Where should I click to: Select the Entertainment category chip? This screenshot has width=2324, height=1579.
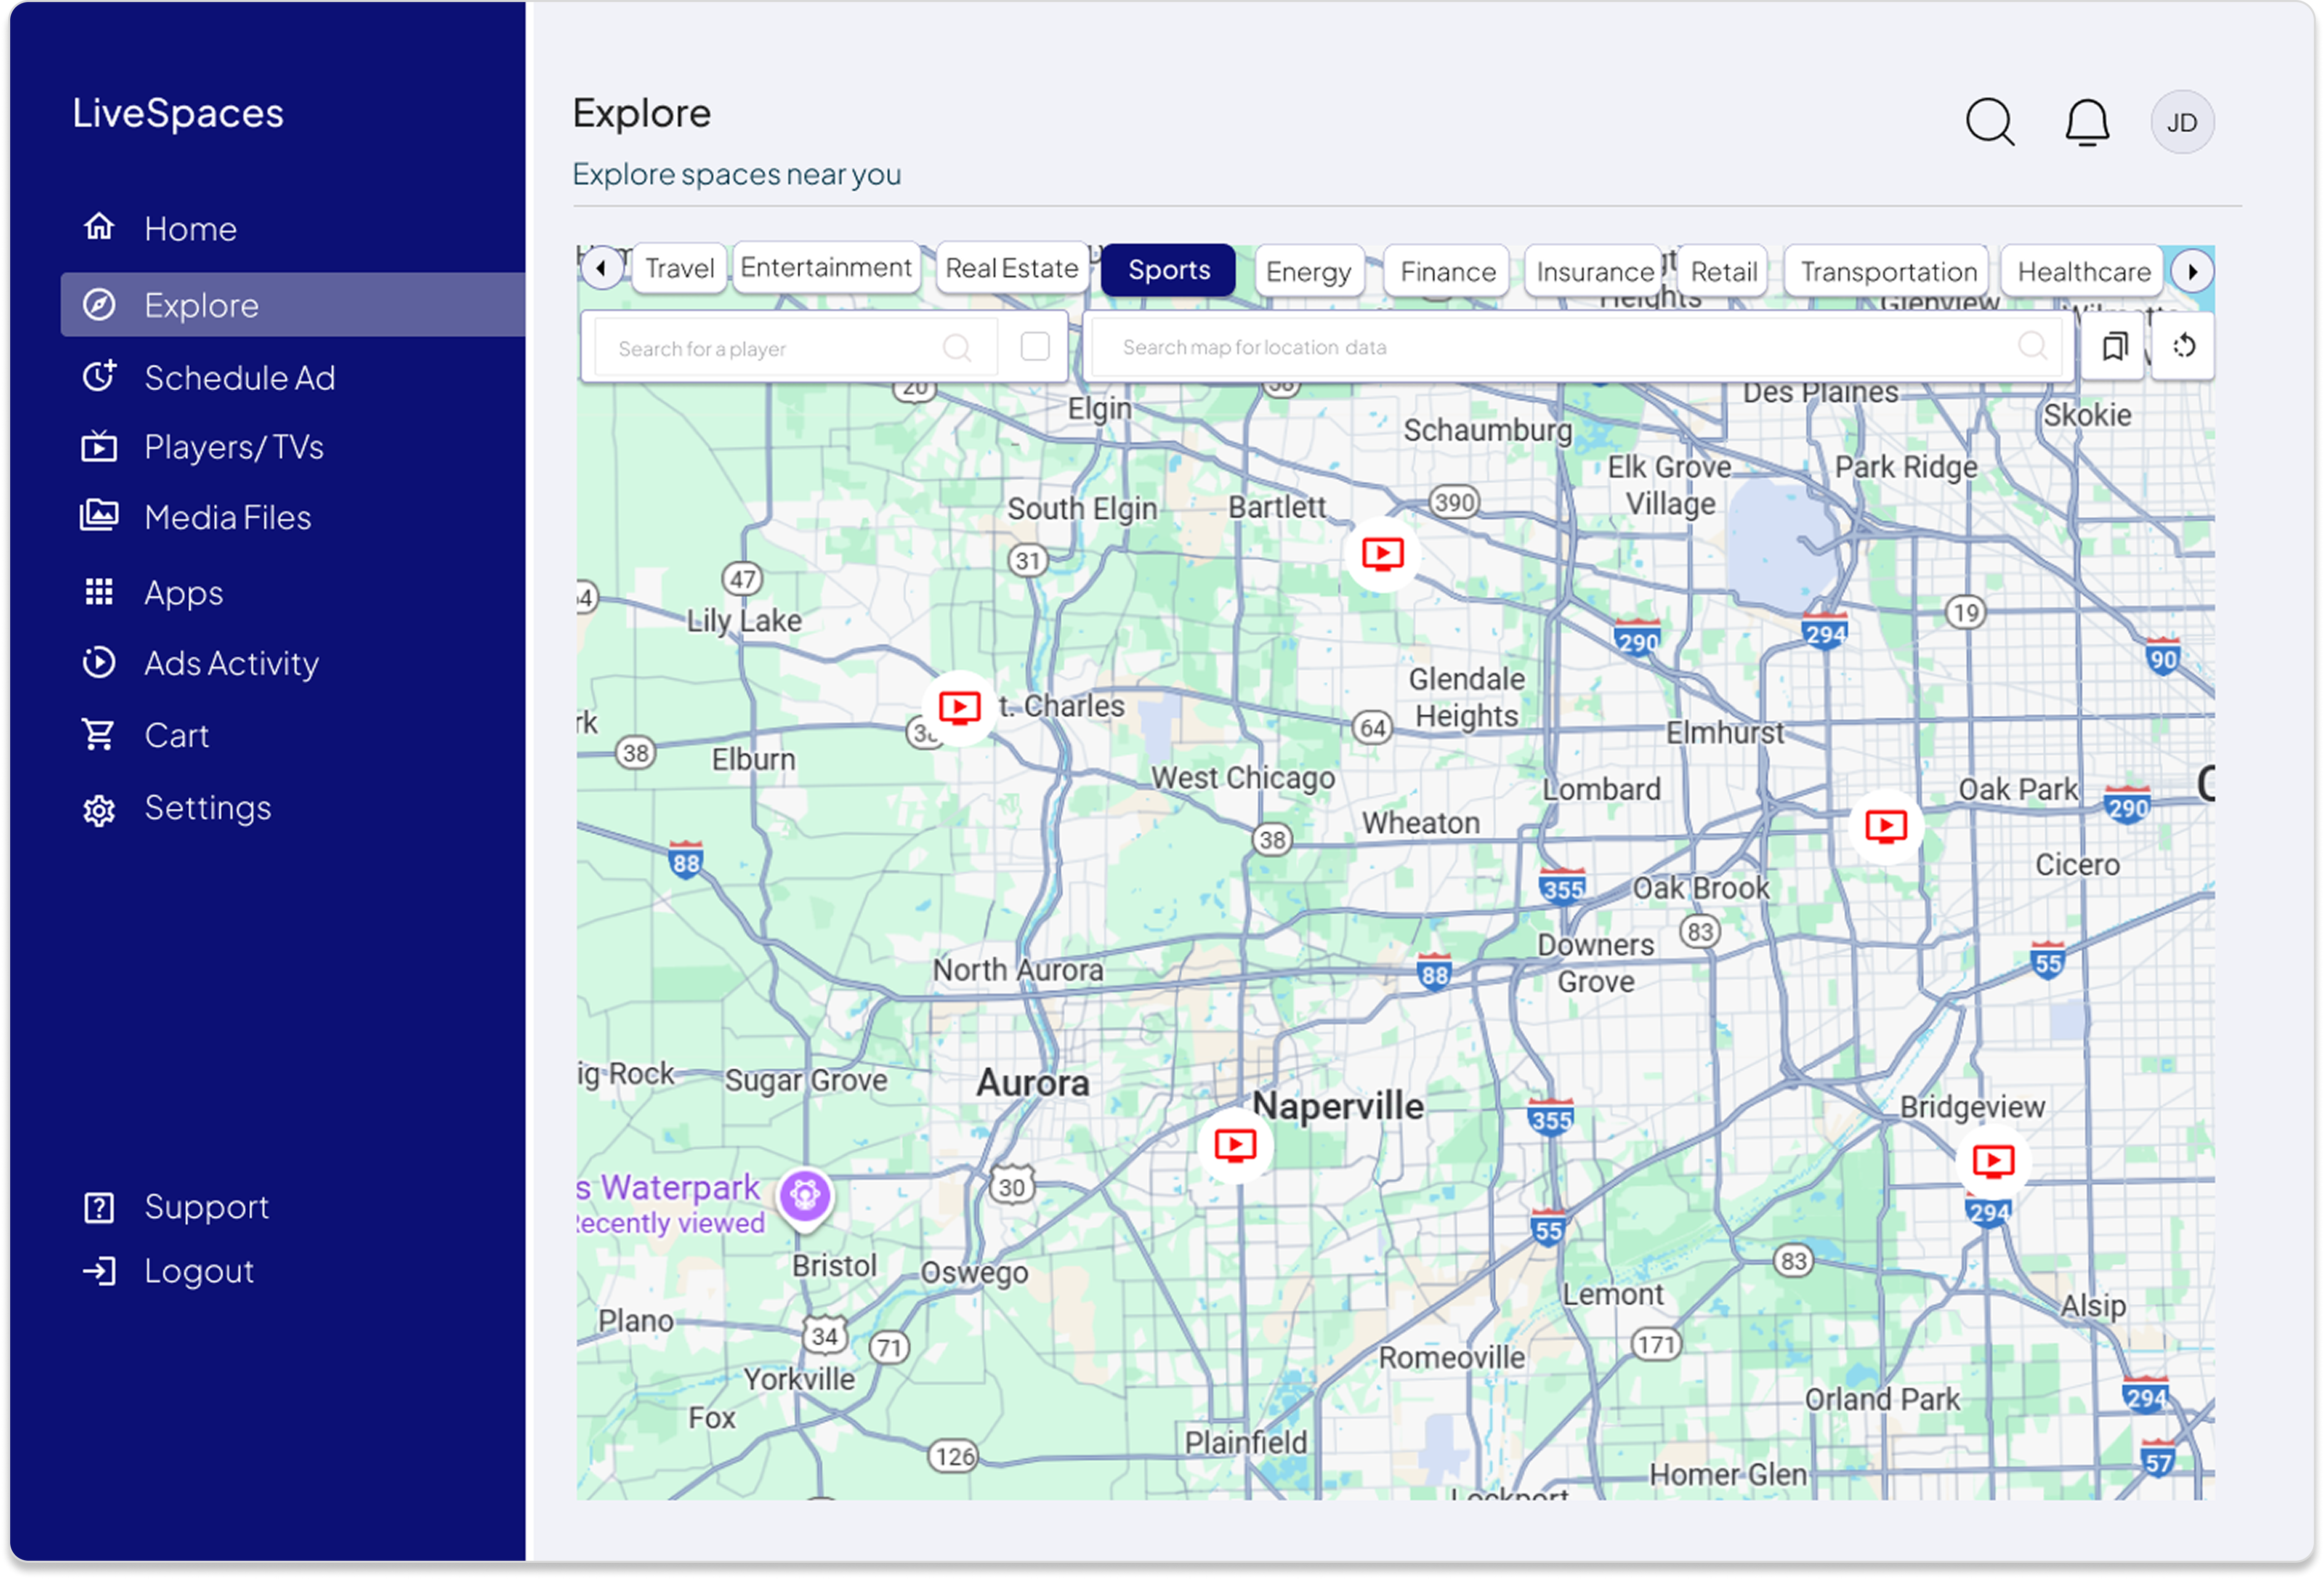pyautogui.click(x=826, y=267)
